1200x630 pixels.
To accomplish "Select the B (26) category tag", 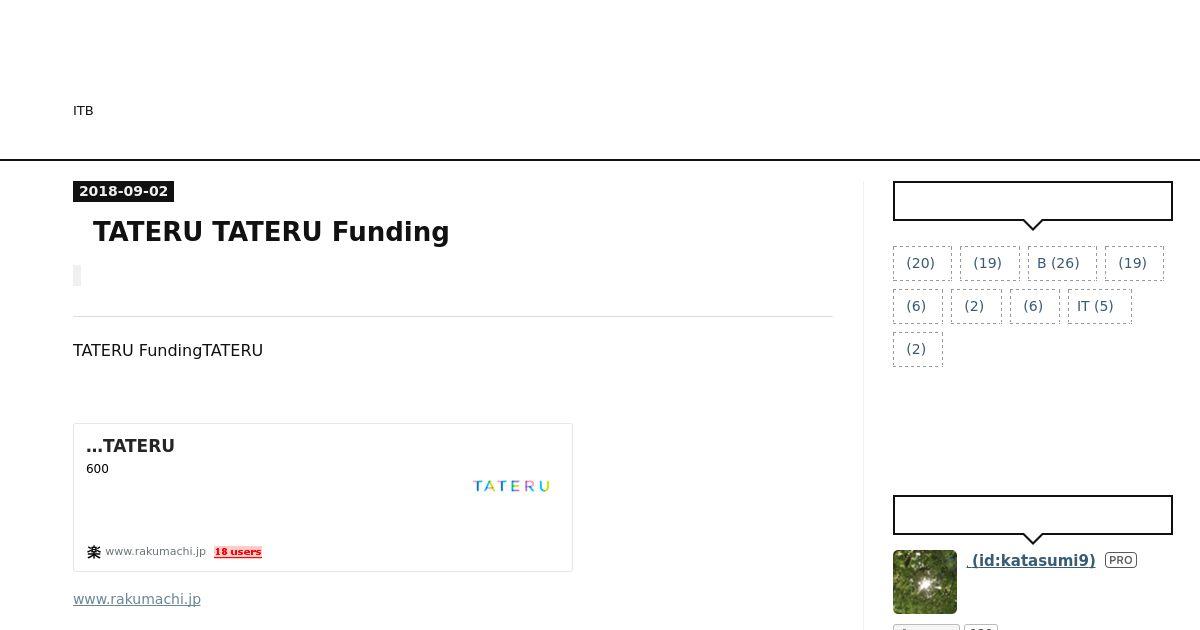I will coord(1062,263).
